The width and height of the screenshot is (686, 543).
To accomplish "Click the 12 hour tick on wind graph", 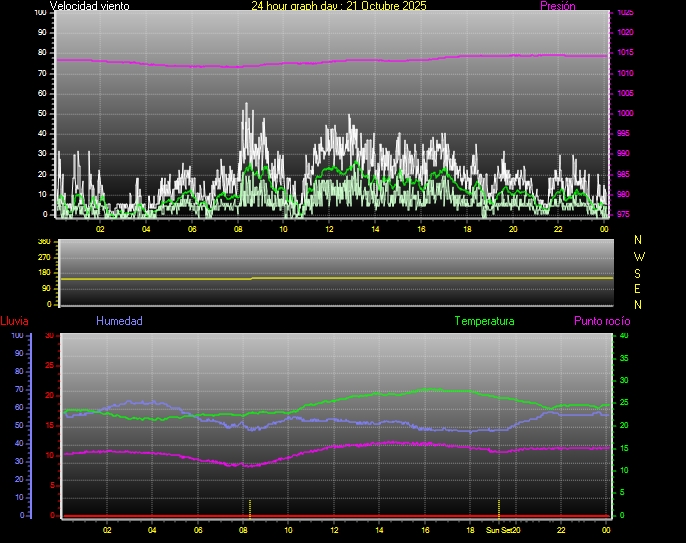I will point(329,229).
